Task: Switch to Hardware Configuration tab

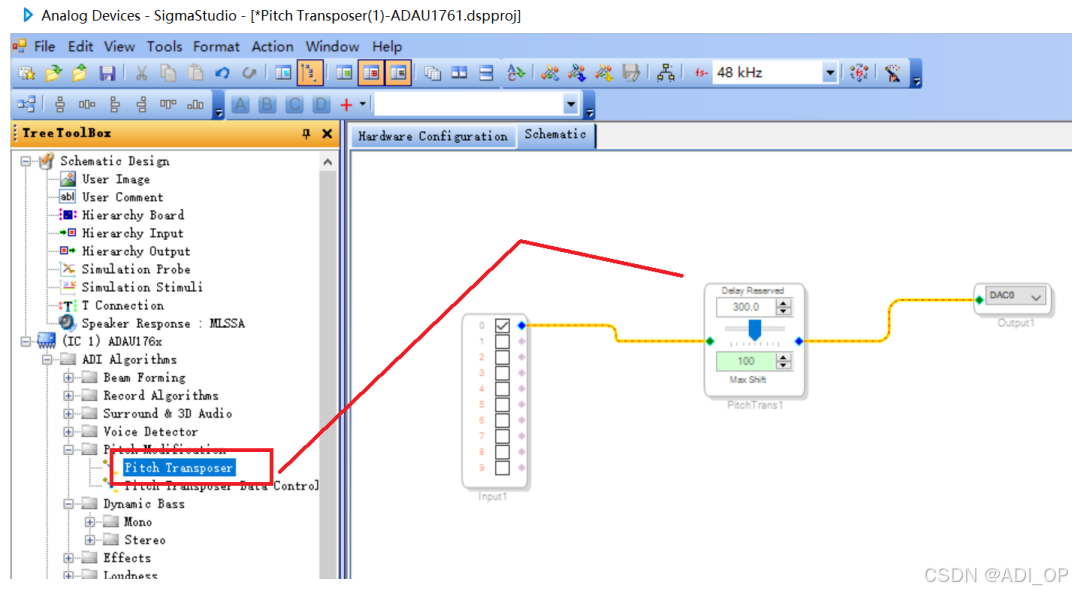Action: coord(433,137)
